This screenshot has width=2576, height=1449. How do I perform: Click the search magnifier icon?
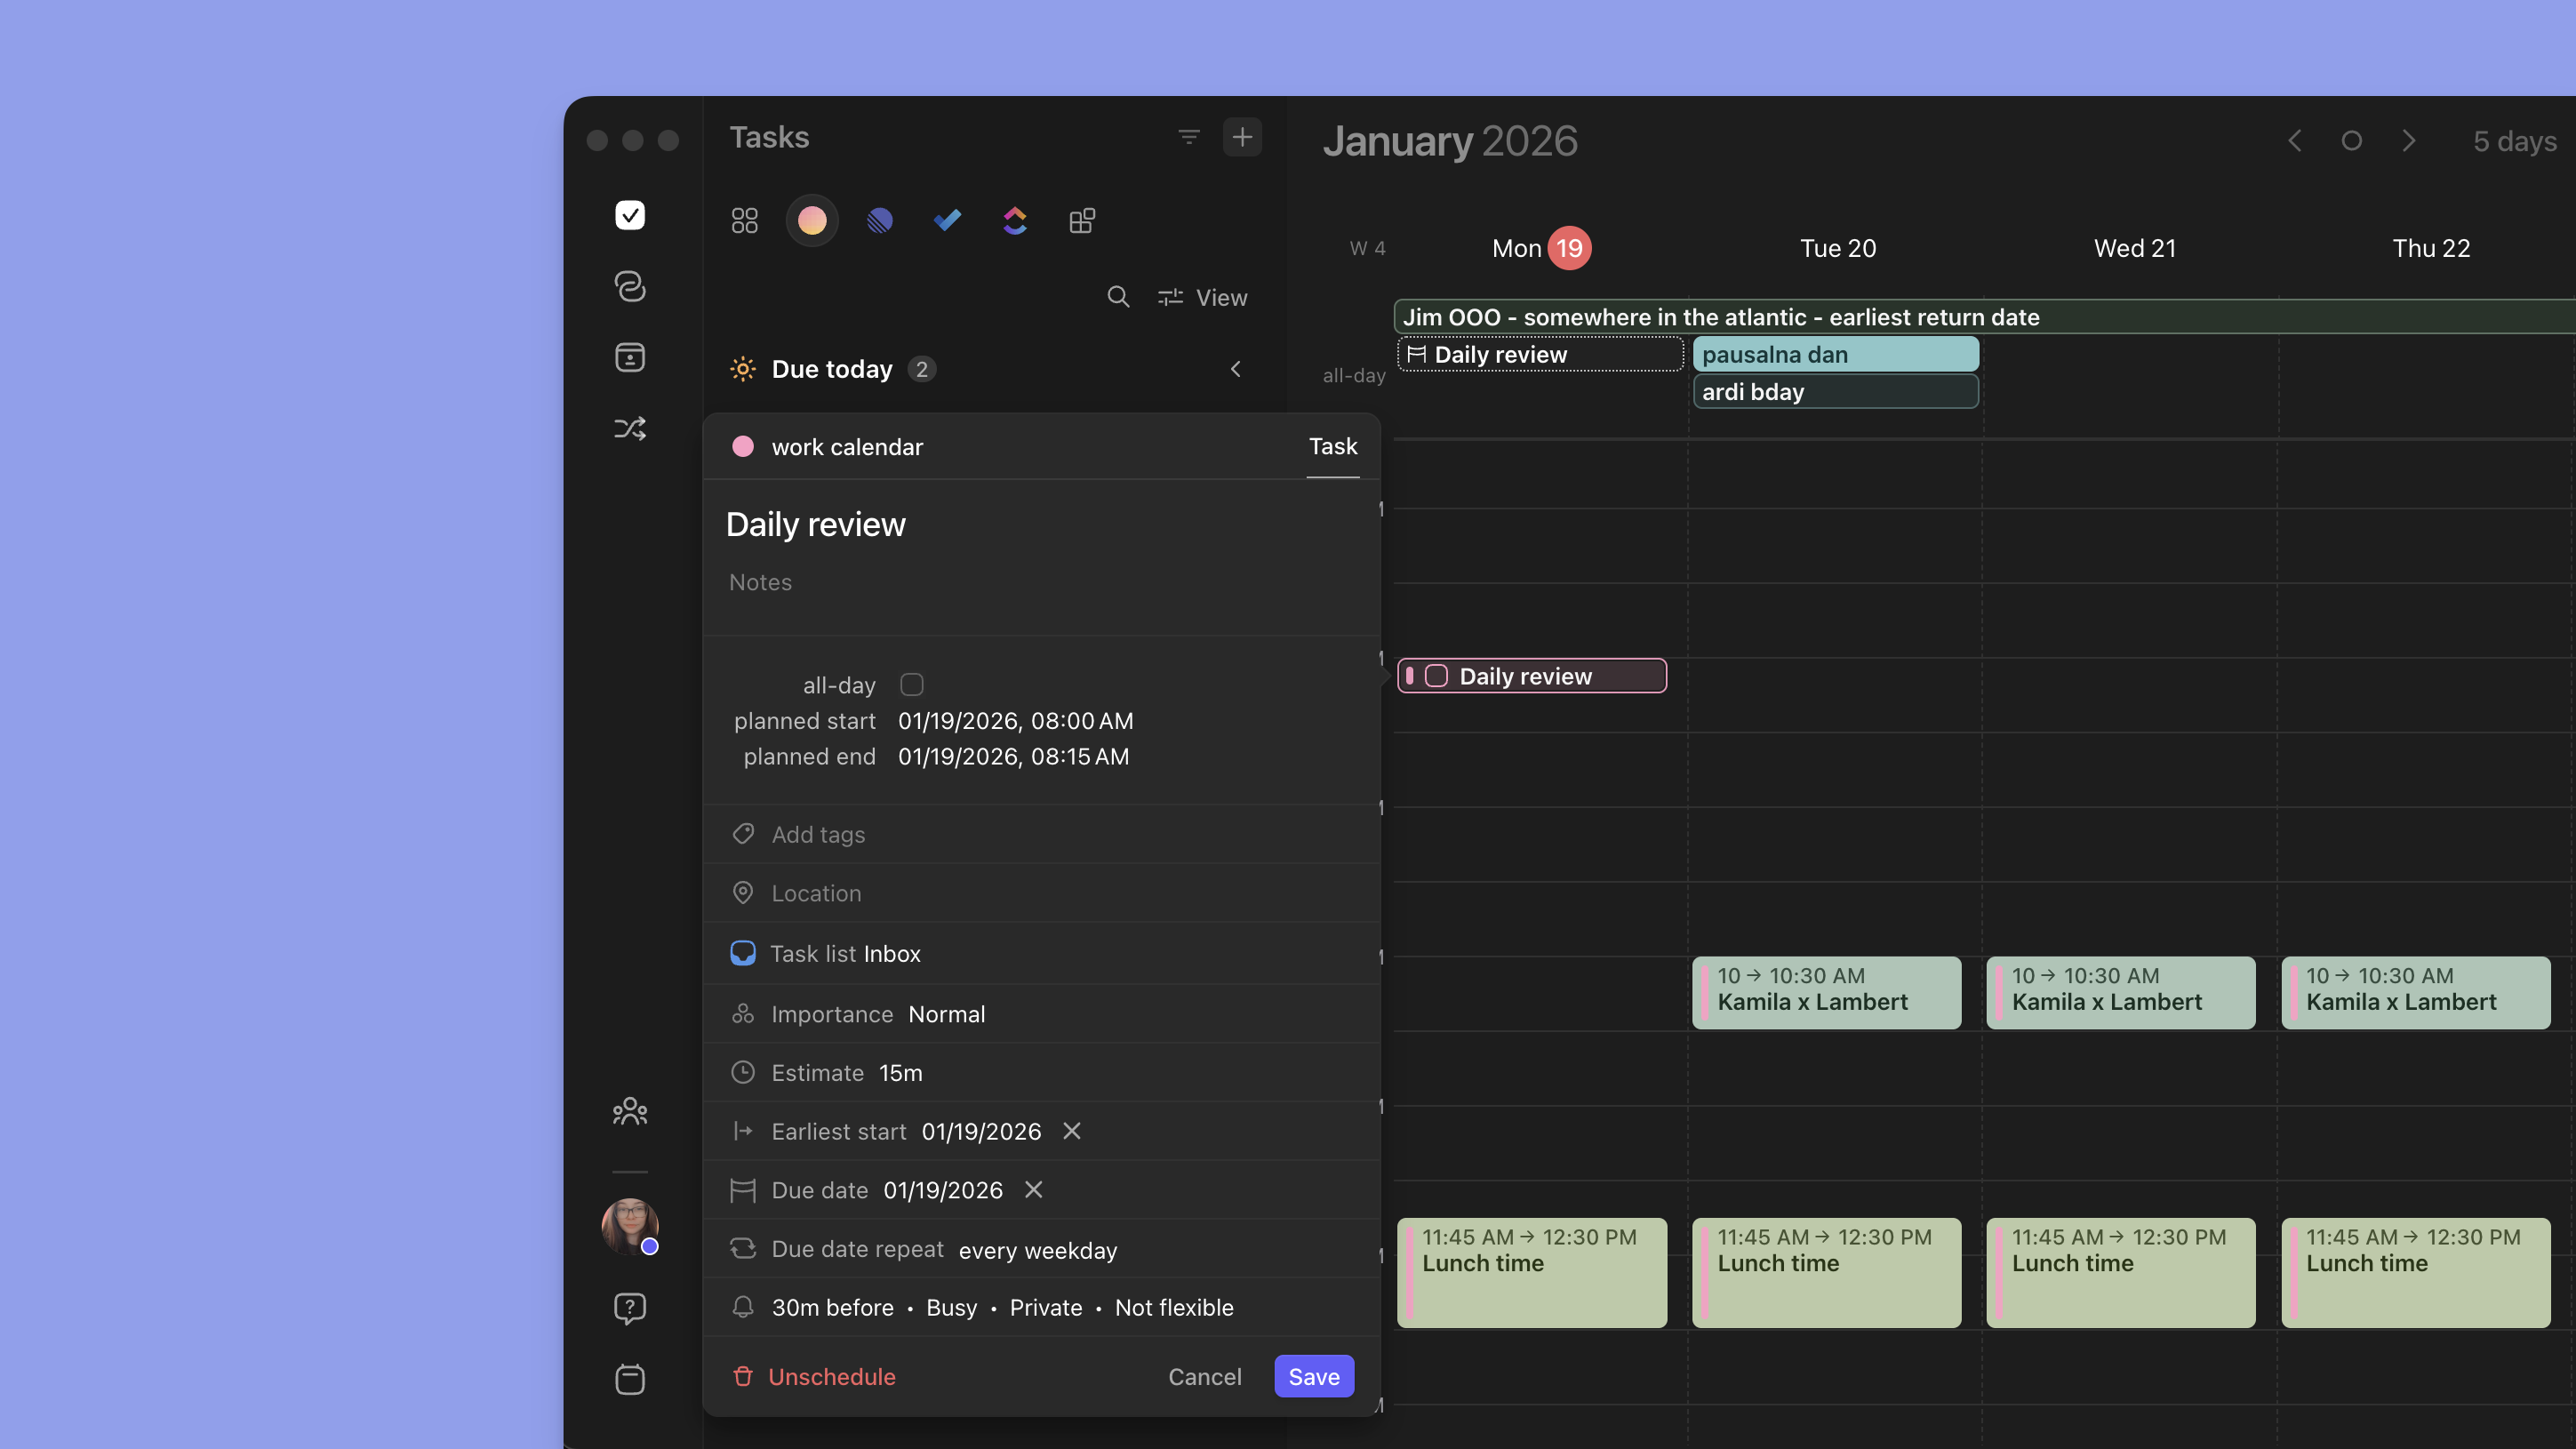click(1118, 297)
